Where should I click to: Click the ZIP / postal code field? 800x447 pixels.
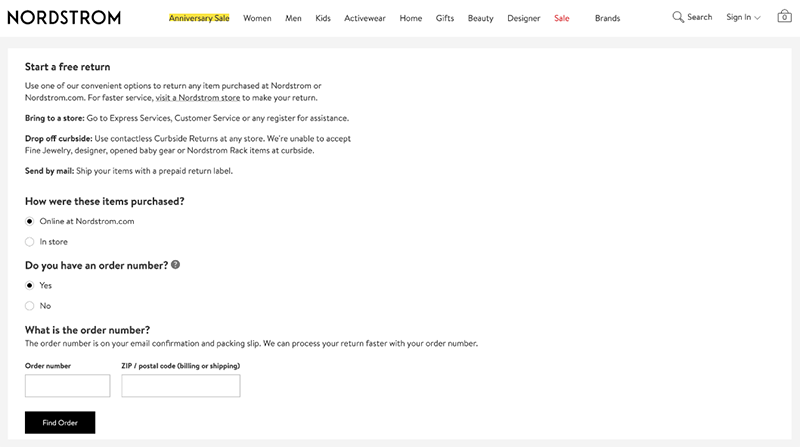coord(181,386)
